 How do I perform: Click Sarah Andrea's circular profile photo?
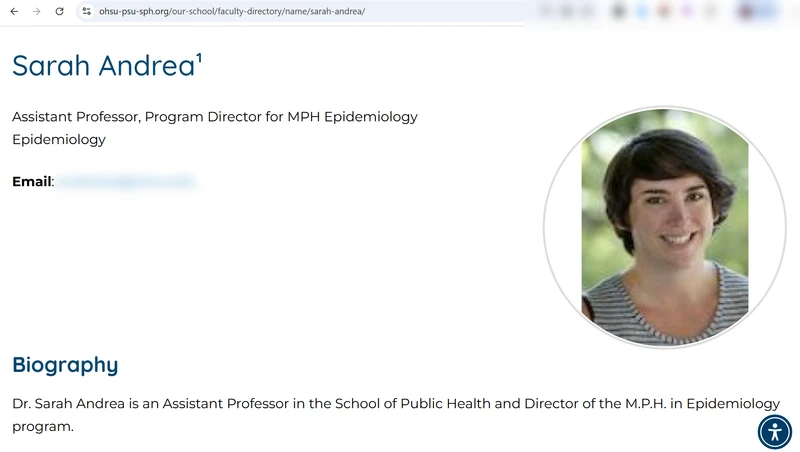(664, 228)
